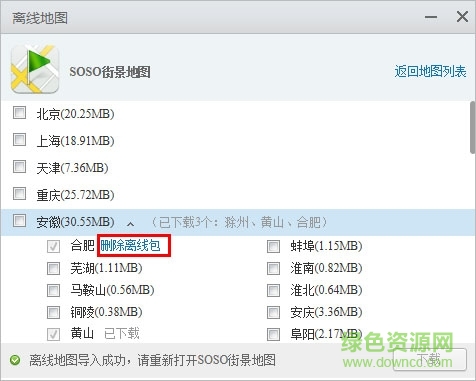The width and height of the screenshot is (476, 381).
Task: Select the 淮北(0.64MB) checkbox
Action: 273,290
